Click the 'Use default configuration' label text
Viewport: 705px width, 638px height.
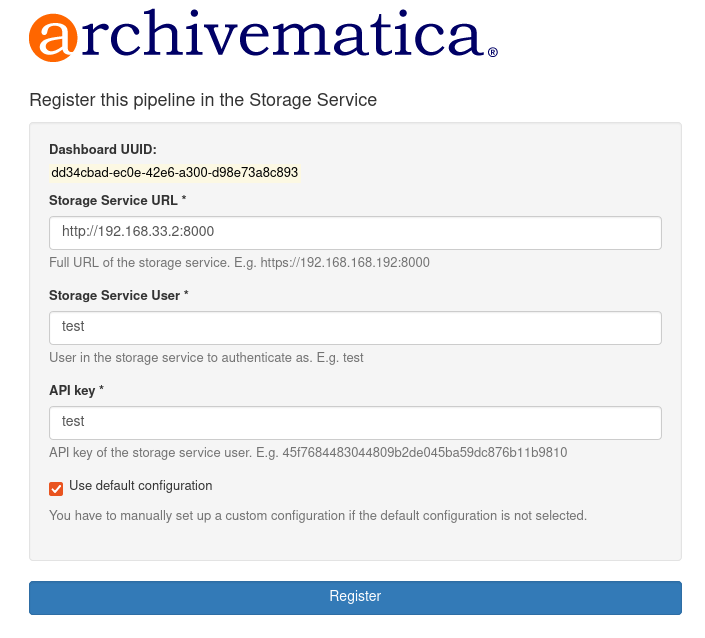click(141, 486)
